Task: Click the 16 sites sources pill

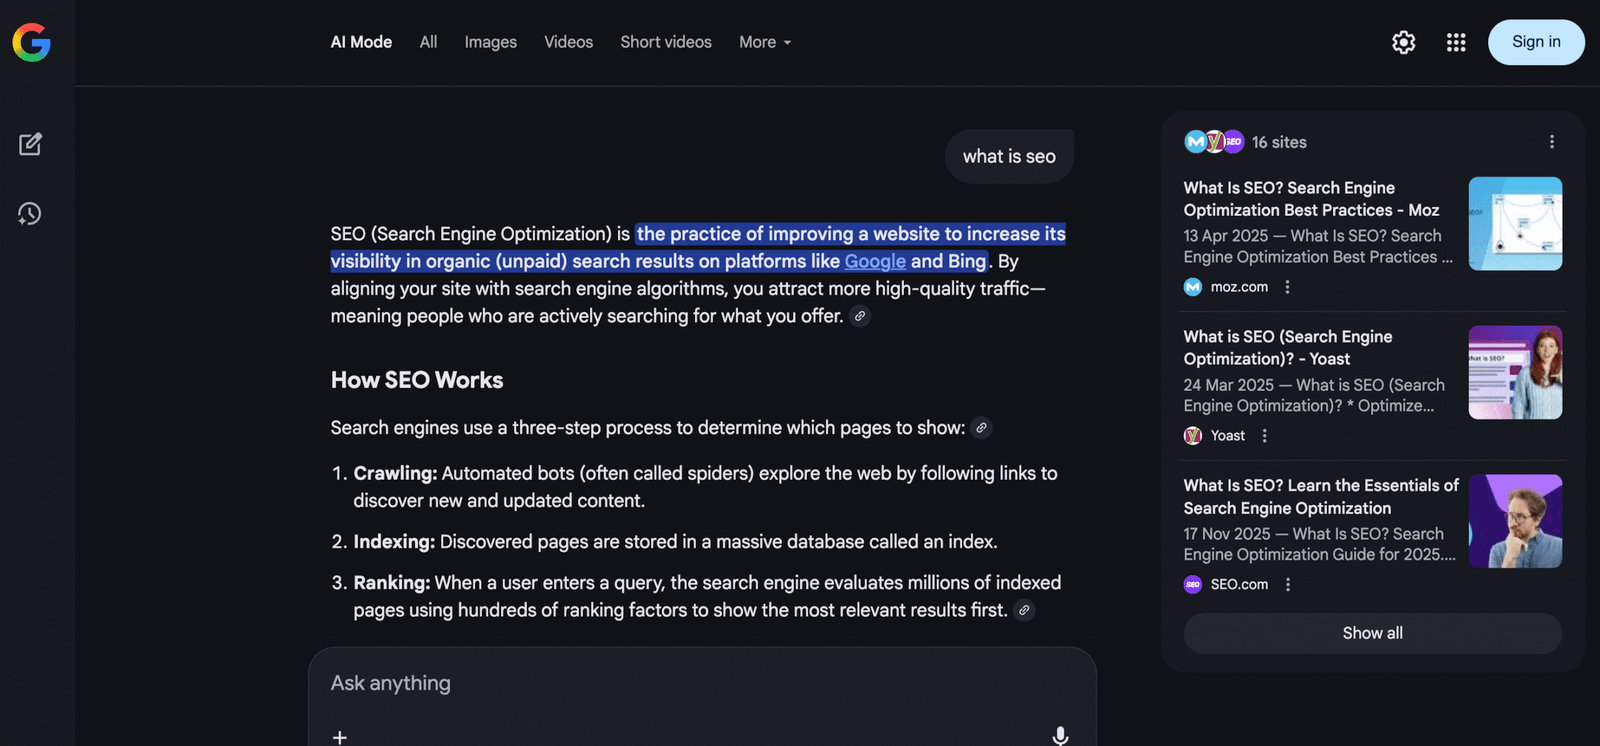Action: tap(1245, 142)
